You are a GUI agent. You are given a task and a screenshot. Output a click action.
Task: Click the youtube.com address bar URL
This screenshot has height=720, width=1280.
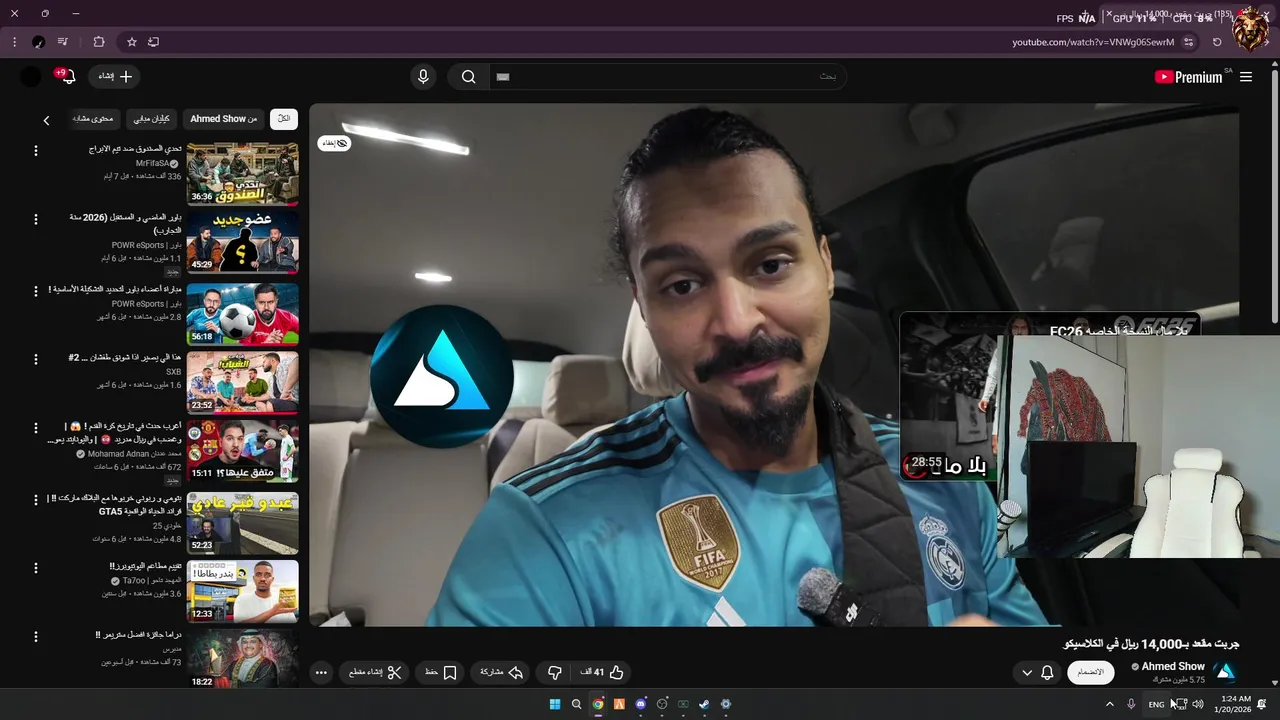(x=1092, y=42)
